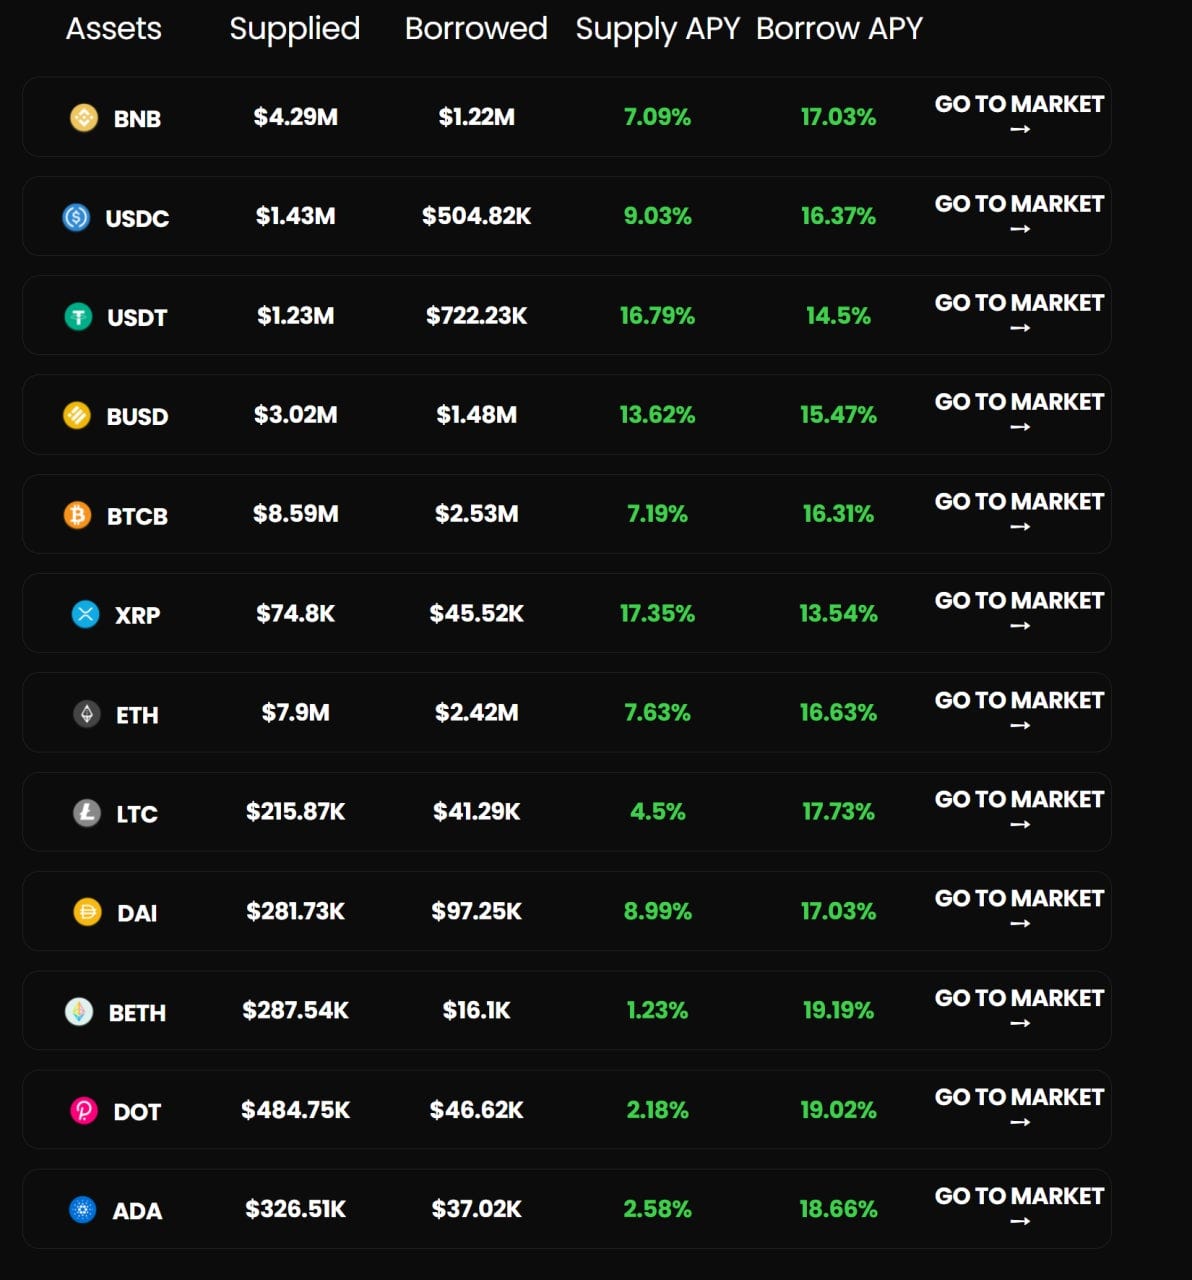The image size is (1192, 1280).
Task: Click the yellow BUSD icon
Action: click(x=77, y=415)
